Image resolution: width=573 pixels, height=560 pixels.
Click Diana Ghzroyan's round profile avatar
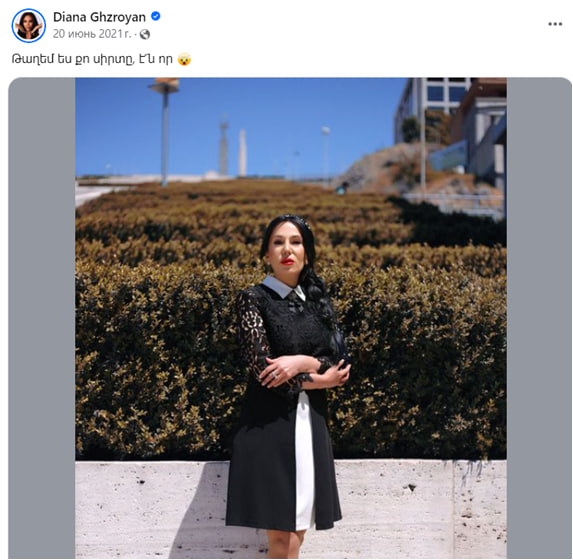click(29, 25)
